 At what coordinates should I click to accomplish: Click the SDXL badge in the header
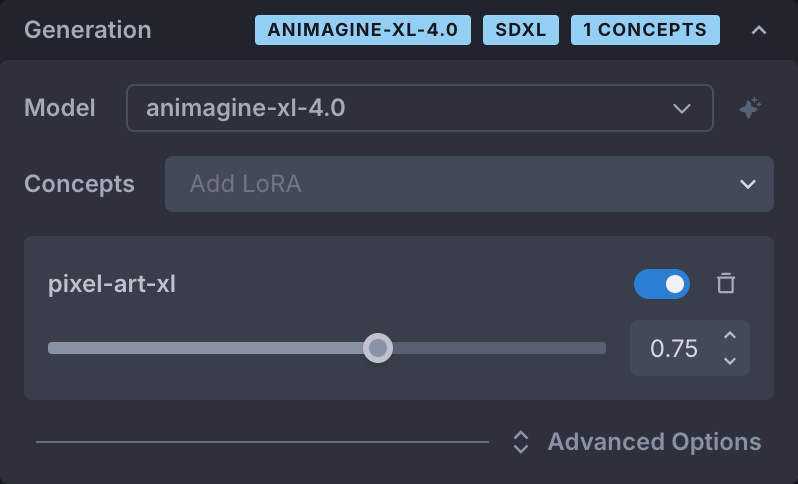[521, 30]
